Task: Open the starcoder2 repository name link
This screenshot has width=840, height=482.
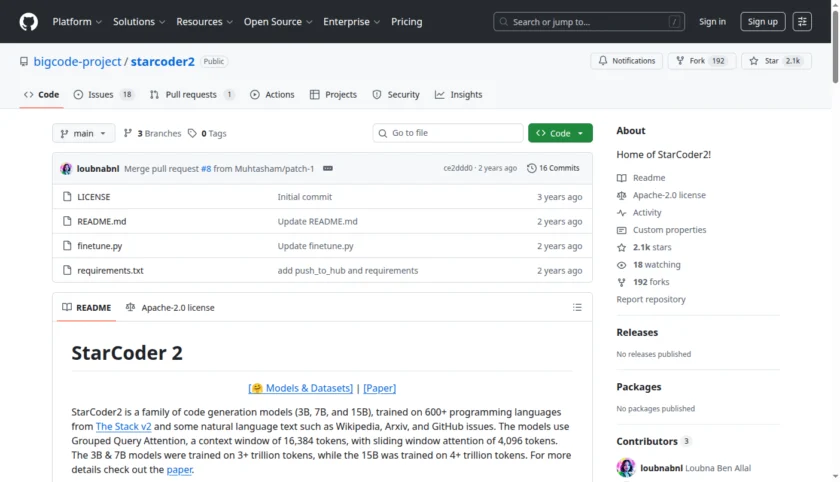Action: 162,62
